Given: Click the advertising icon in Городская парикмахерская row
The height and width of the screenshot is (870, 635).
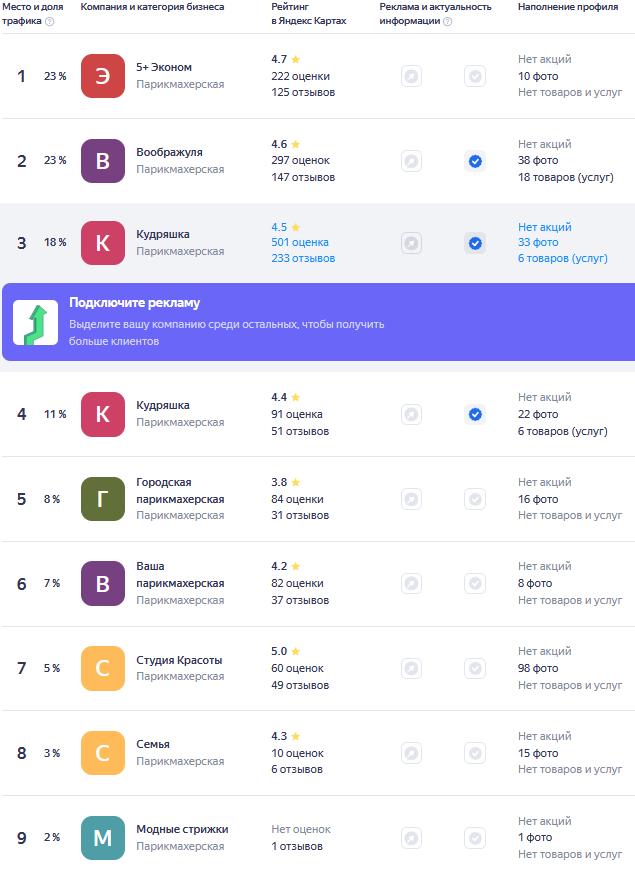Looking at the screenshot, I should click(411, 499).
